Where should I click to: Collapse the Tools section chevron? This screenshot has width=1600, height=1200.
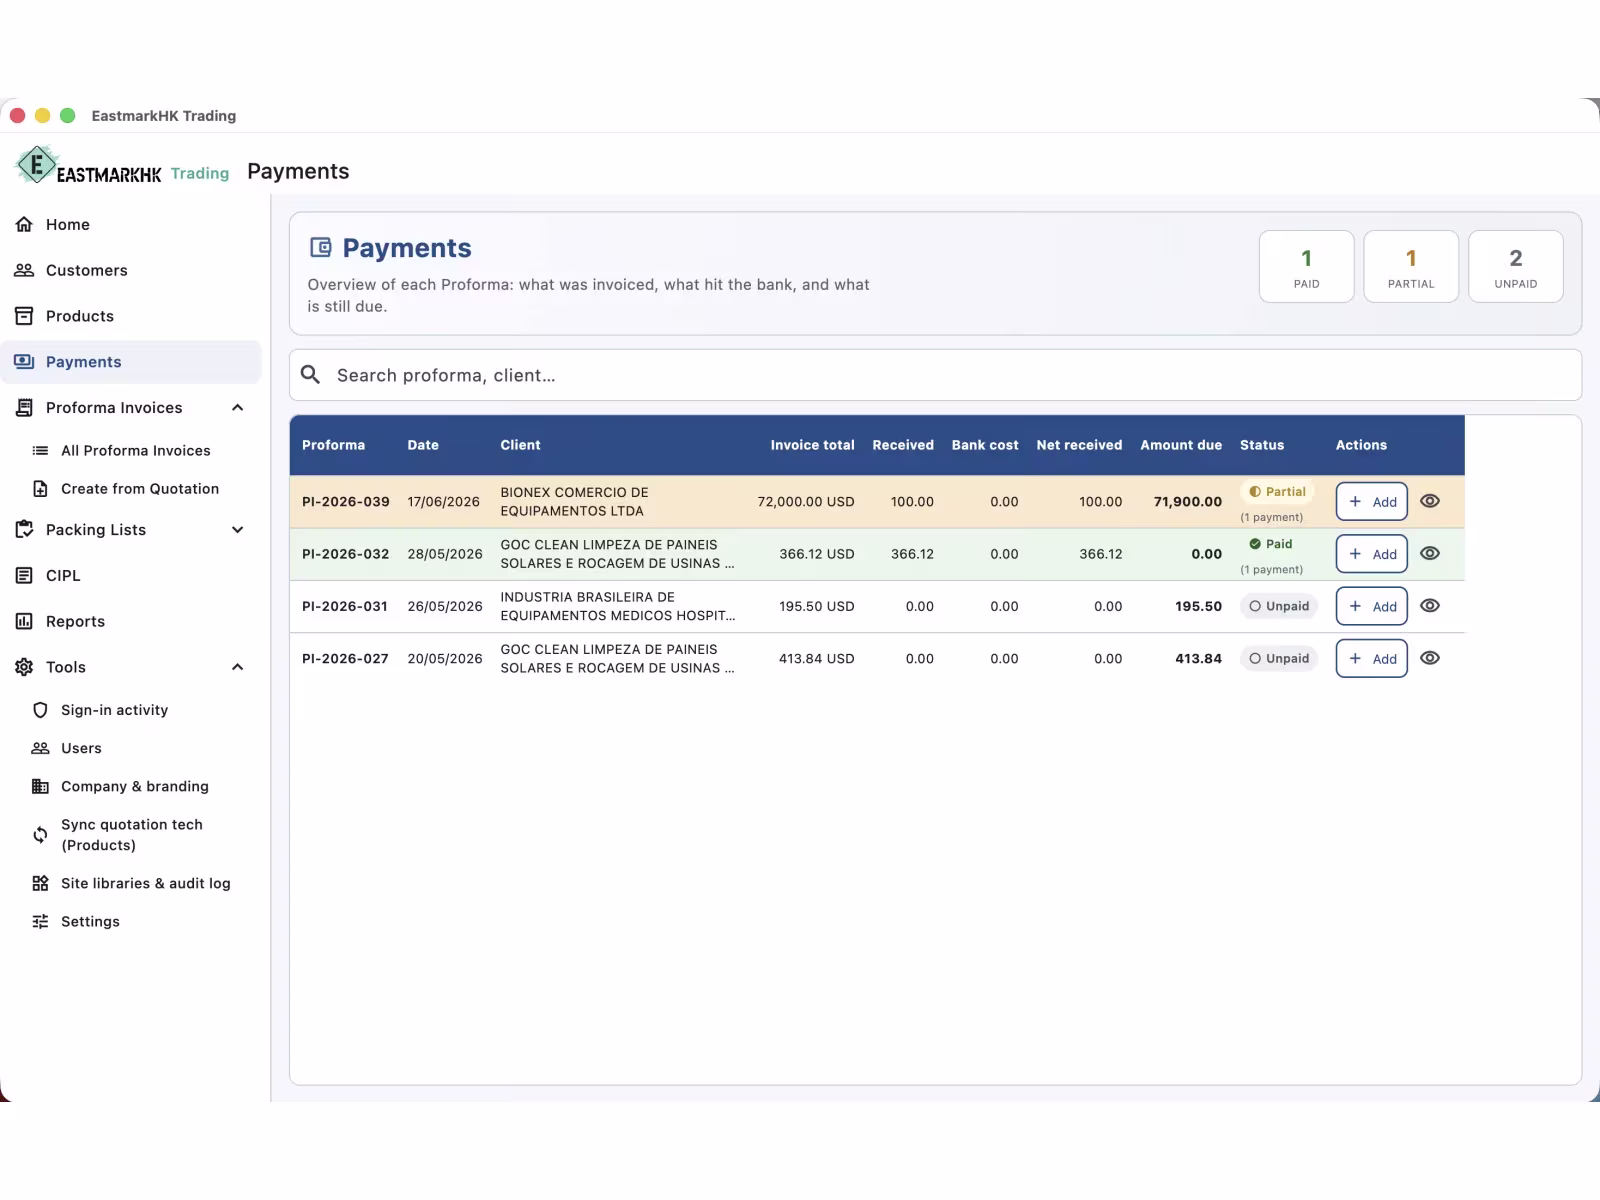[x=237, y=667]
